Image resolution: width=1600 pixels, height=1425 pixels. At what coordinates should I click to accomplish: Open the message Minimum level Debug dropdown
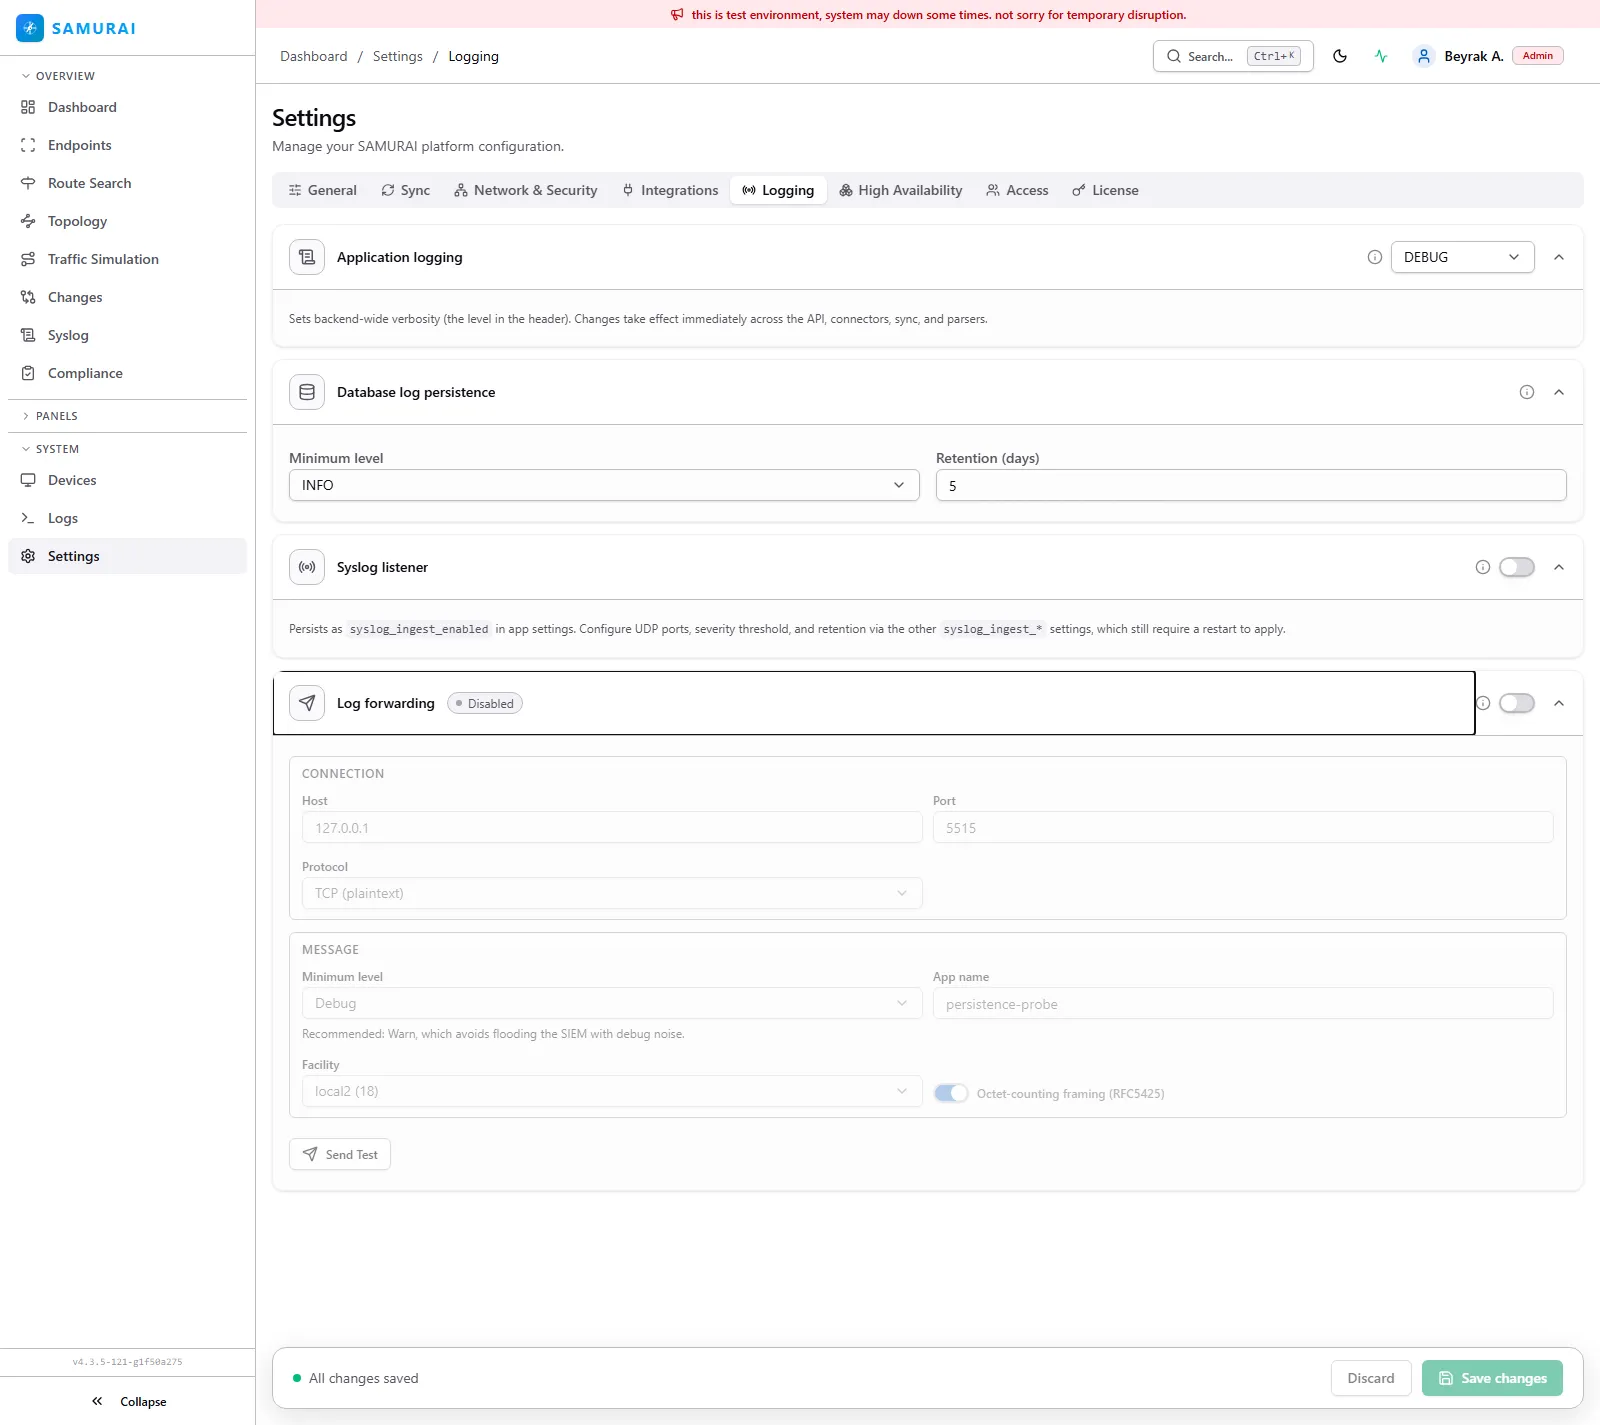coord(612,1003)
